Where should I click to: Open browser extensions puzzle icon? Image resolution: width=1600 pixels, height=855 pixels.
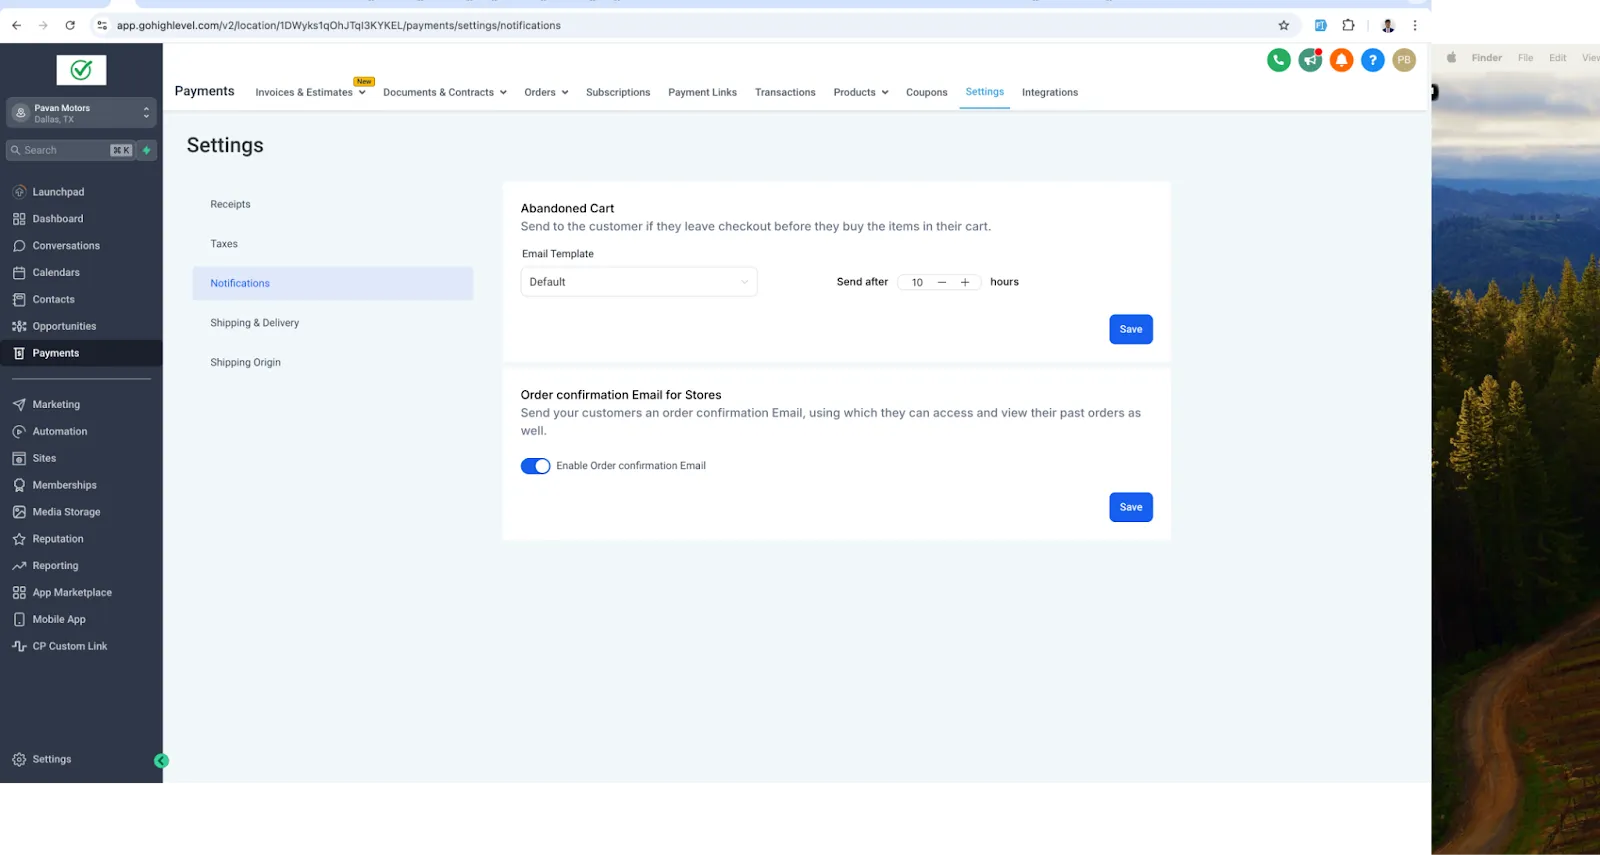[x=1348, y=25]
